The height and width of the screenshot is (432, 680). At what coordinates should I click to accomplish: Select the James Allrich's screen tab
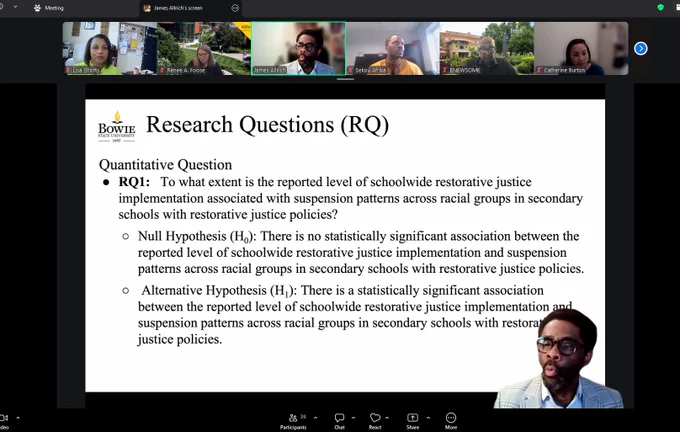click(x=191, y=8)
